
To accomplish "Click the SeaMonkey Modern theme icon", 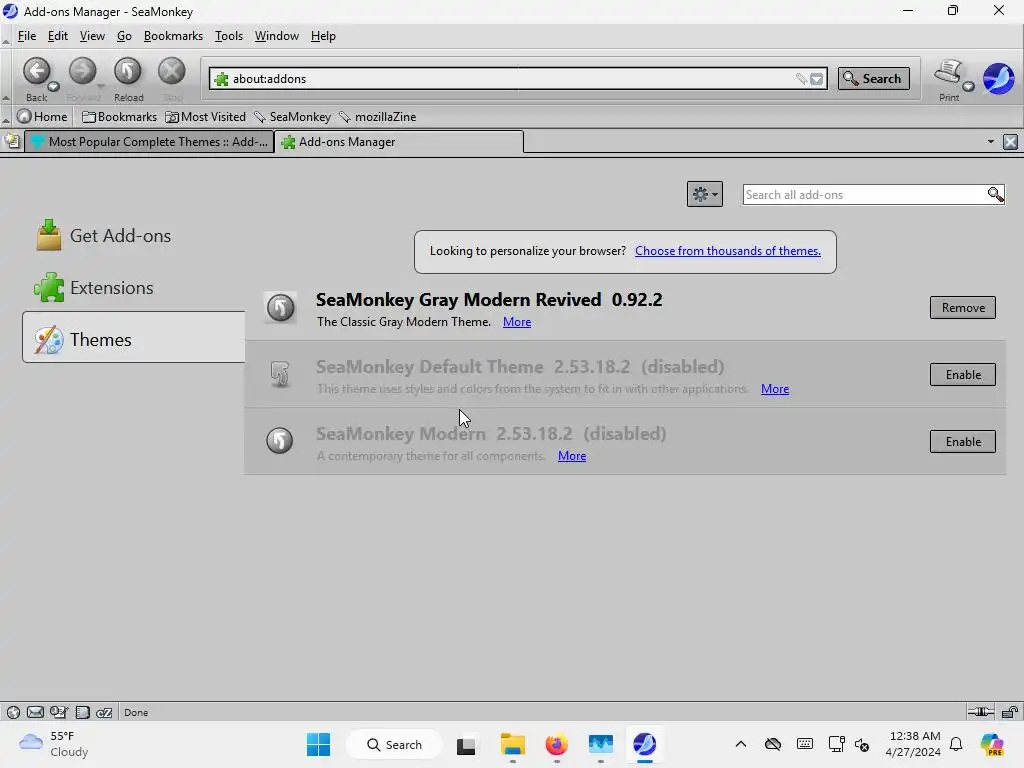I will tap(280, 440).
